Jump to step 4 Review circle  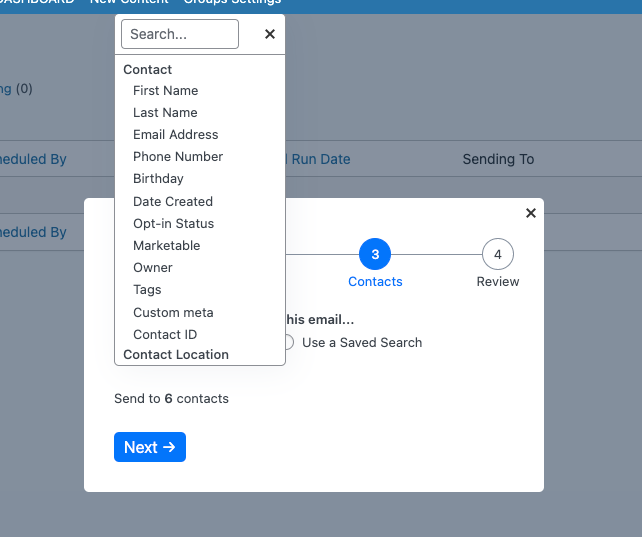click(497, 254)
